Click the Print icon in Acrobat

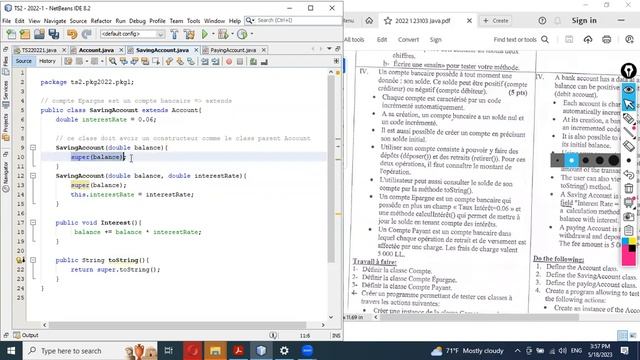[x=607, y=40]
